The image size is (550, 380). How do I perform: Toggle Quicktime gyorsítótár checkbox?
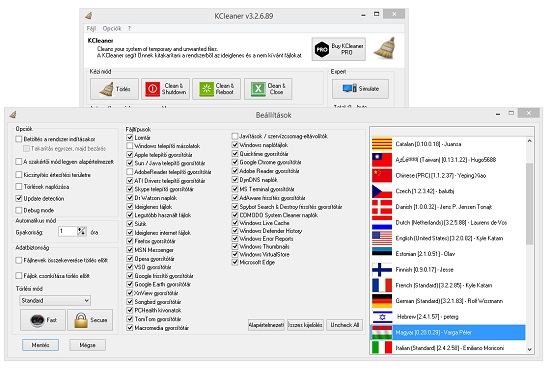[x=235, y=154]
